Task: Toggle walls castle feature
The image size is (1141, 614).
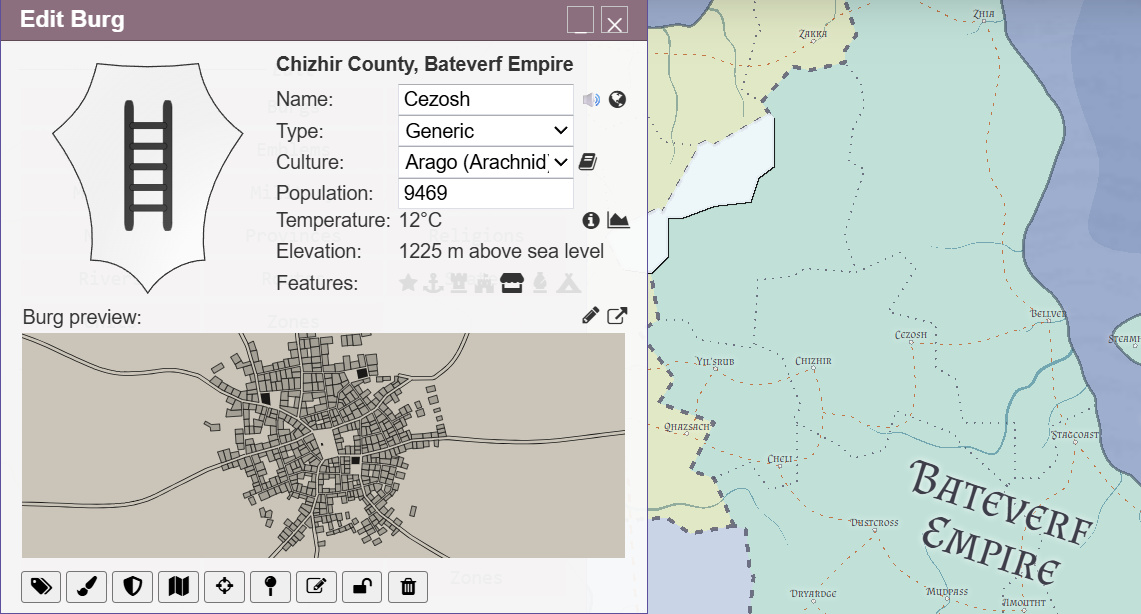Action: (484, 282)
